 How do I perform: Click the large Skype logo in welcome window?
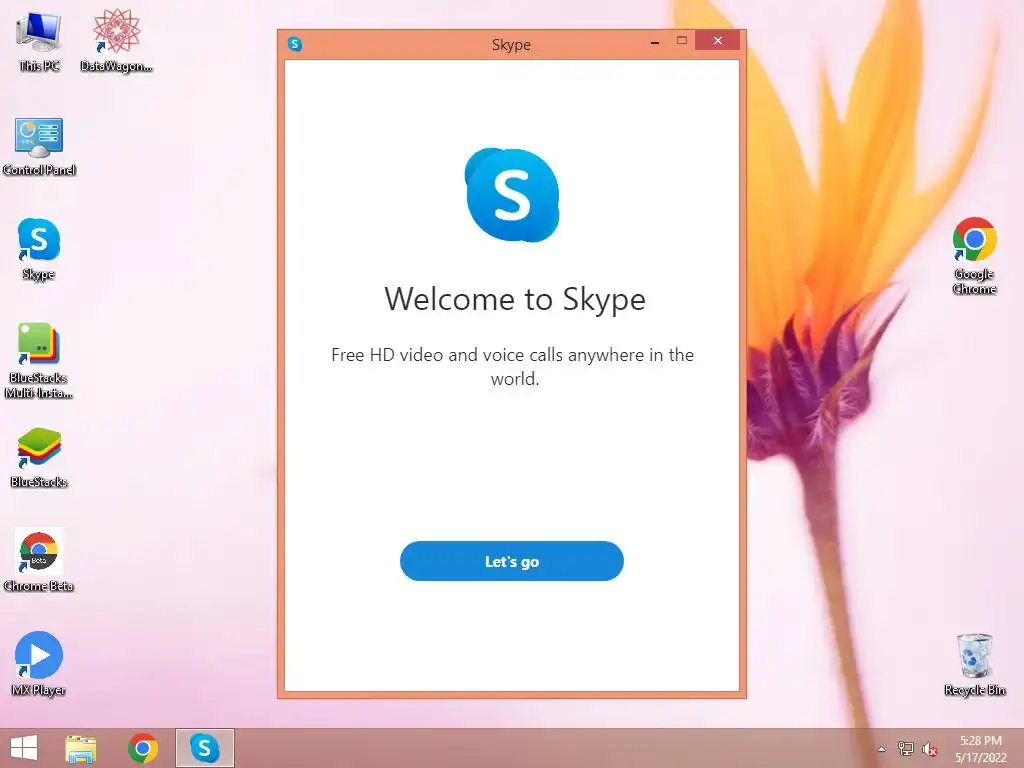(512, 195)
